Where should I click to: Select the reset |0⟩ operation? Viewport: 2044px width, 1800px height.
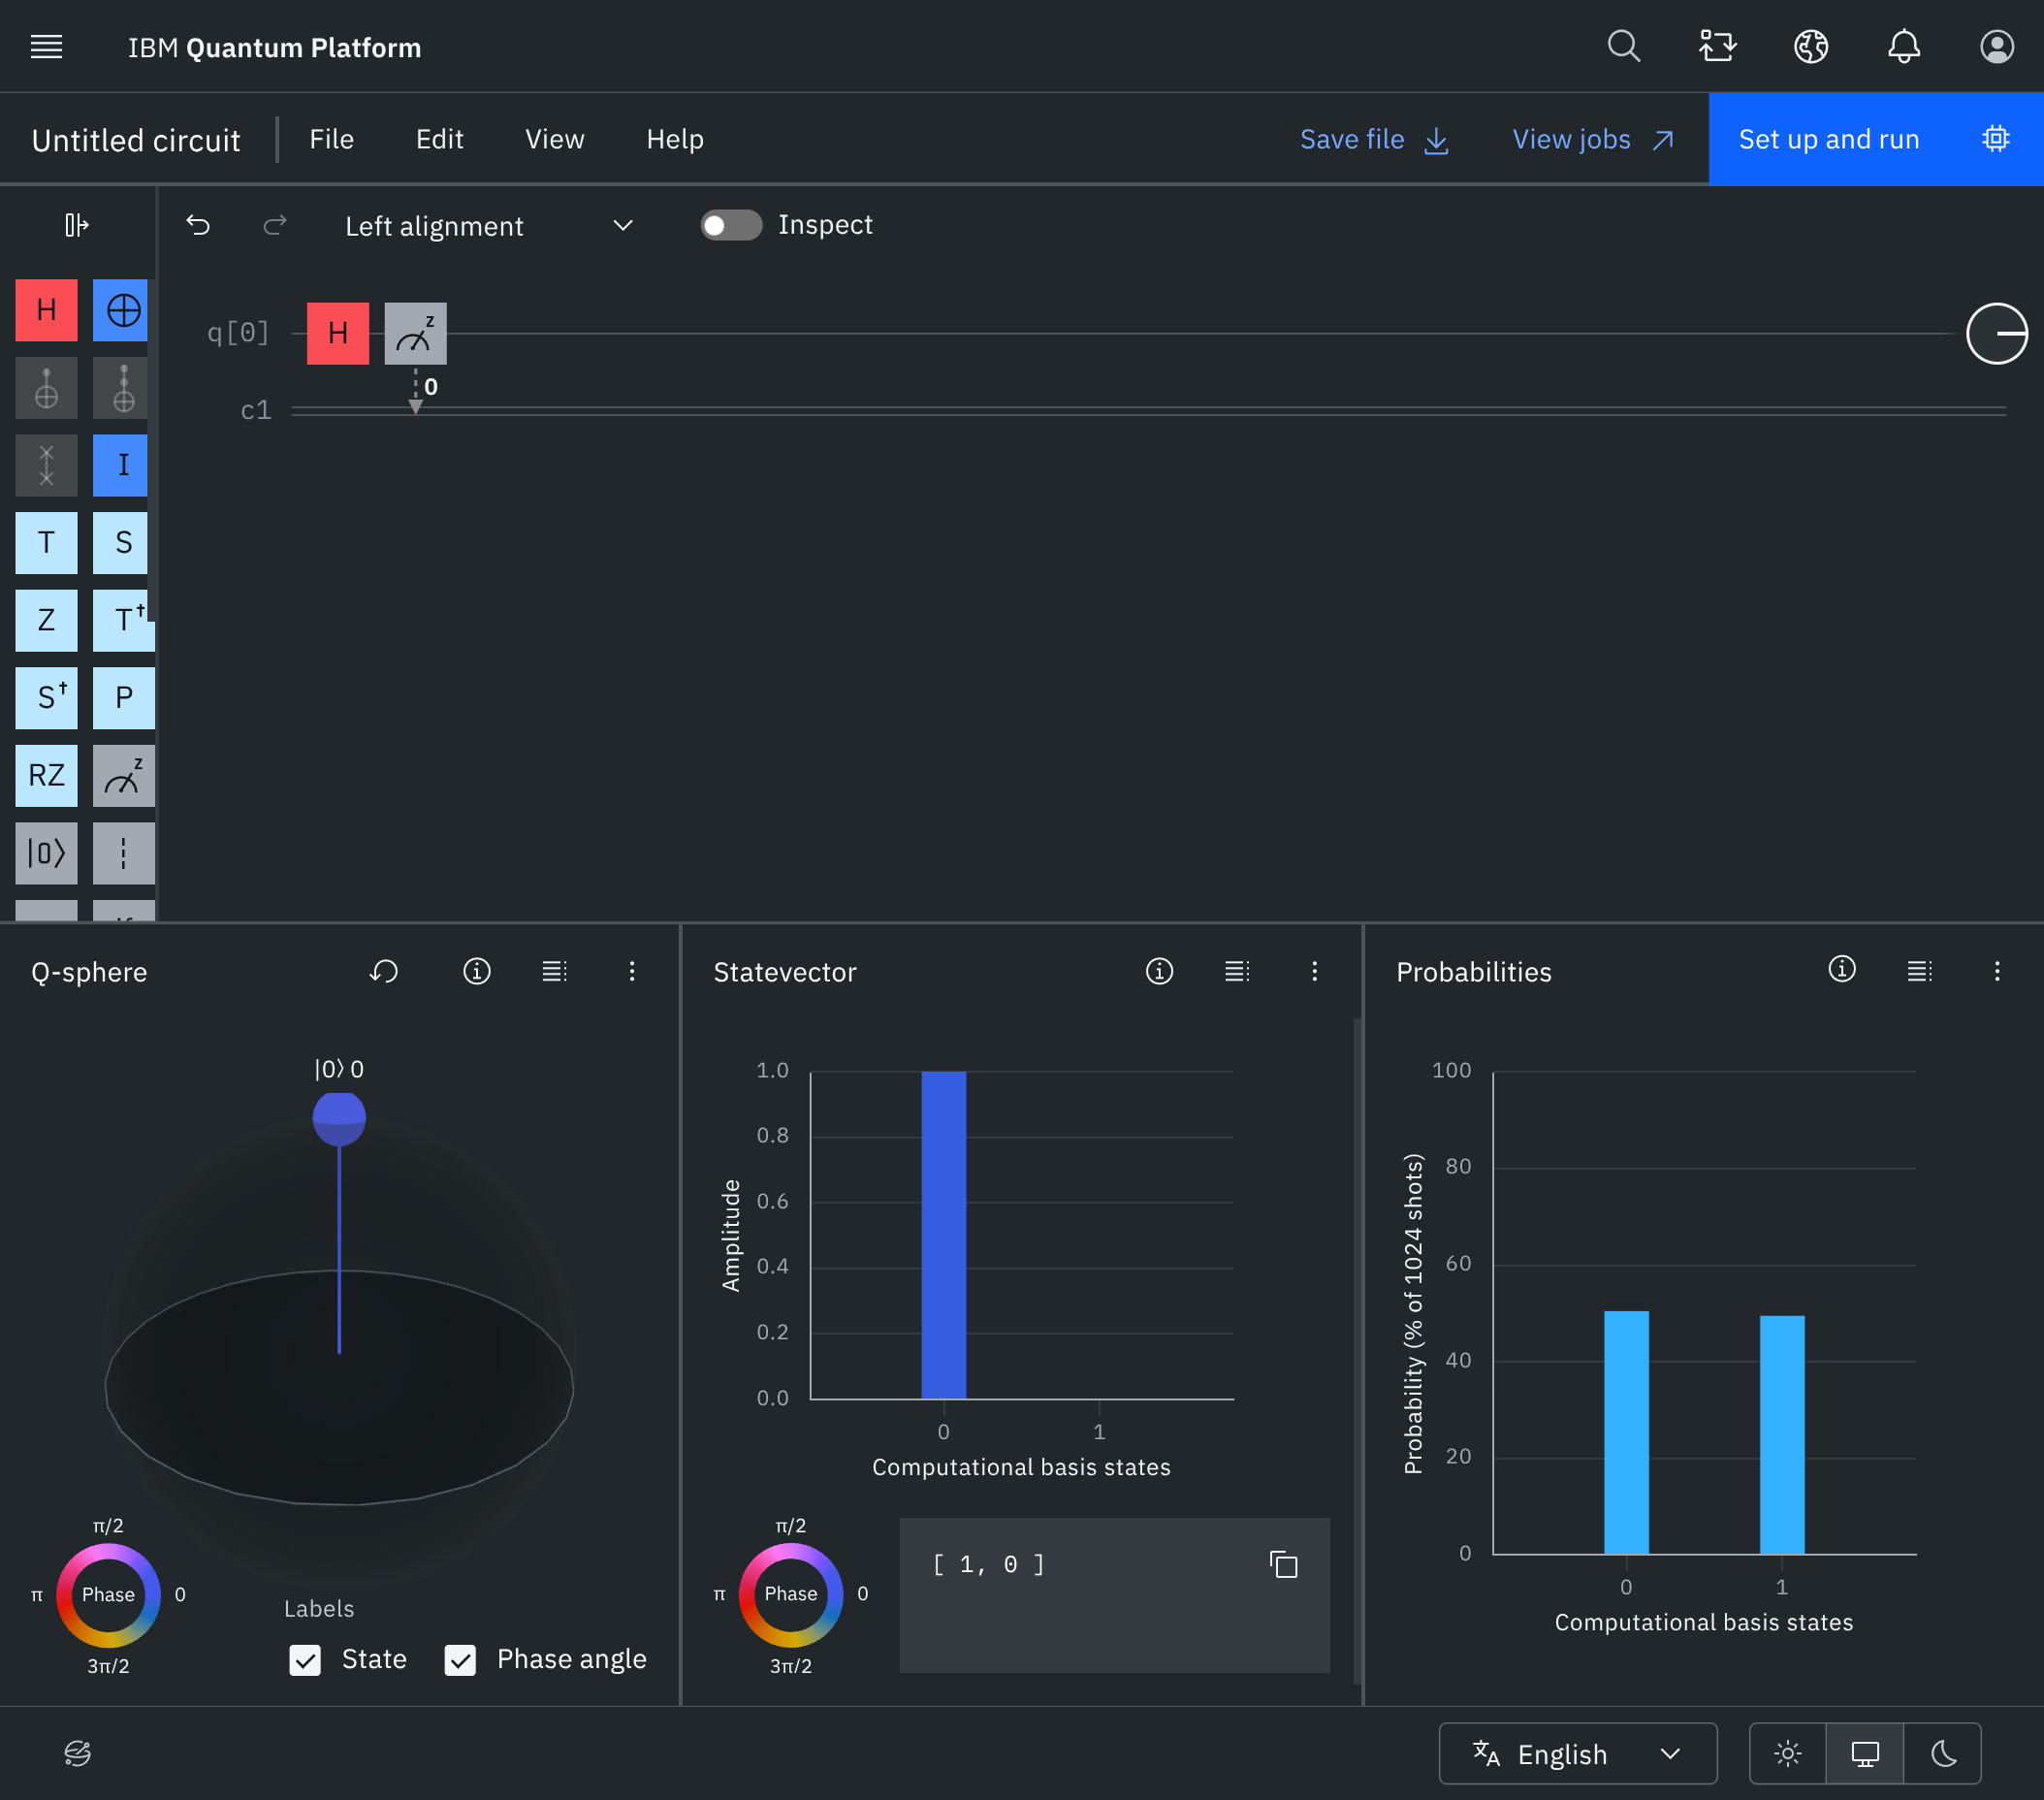[x=46, y=853]
